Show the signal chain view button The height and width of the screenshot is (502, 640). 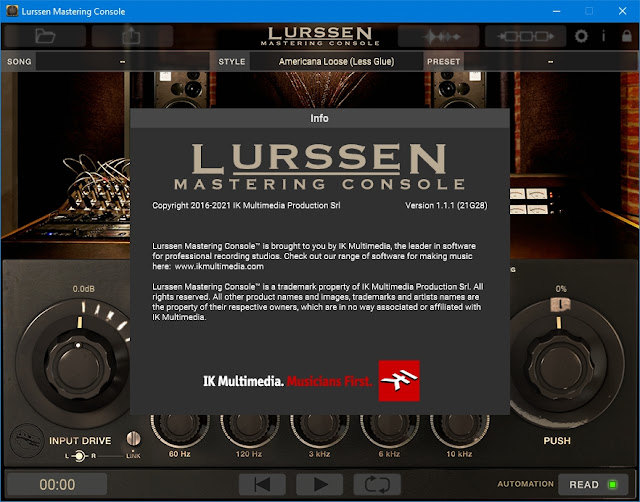point(525,36)
